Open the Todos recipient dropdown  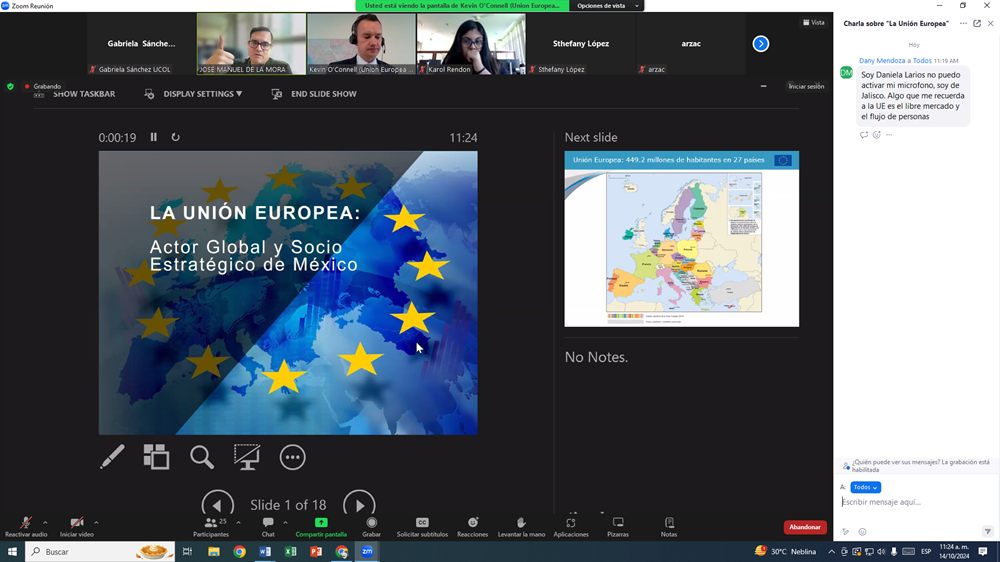866,487
